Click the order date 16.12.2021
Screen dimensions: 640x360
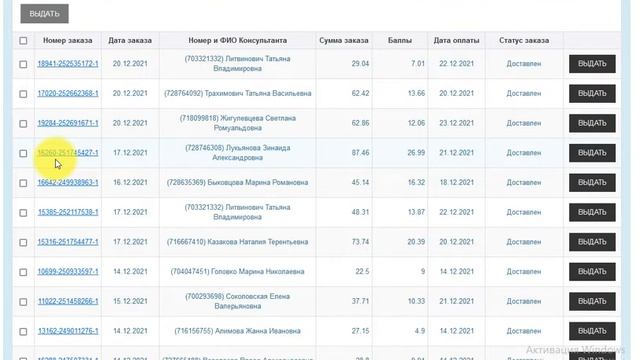[x=130, y=182]
